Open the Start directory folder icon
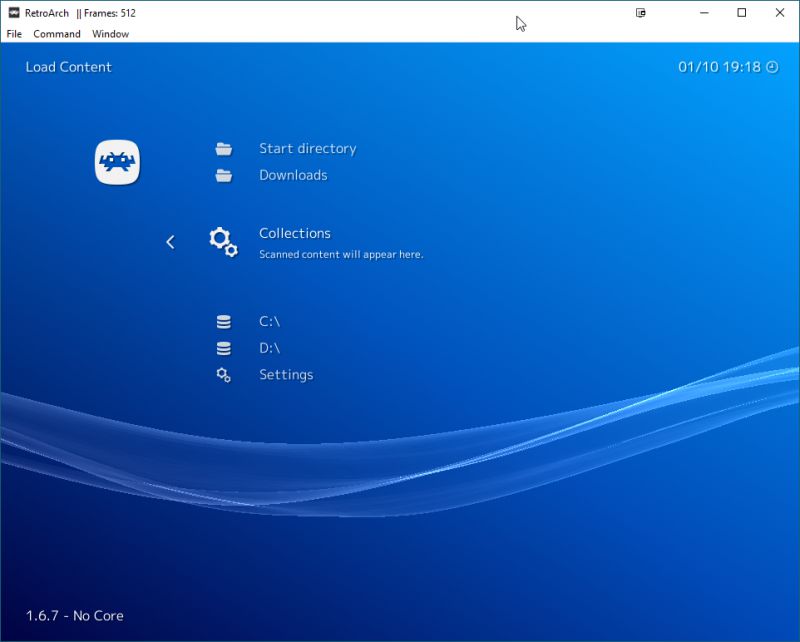This screenshot has height=642, width=800. [222, 148]
